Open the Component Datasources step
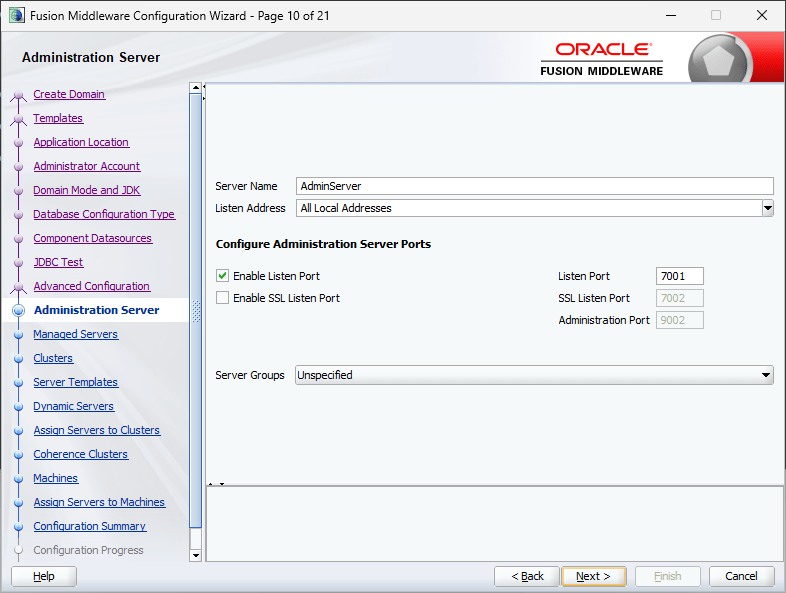Image resolution: width=786 pixels, height=593 pixels. click(92, 239)
